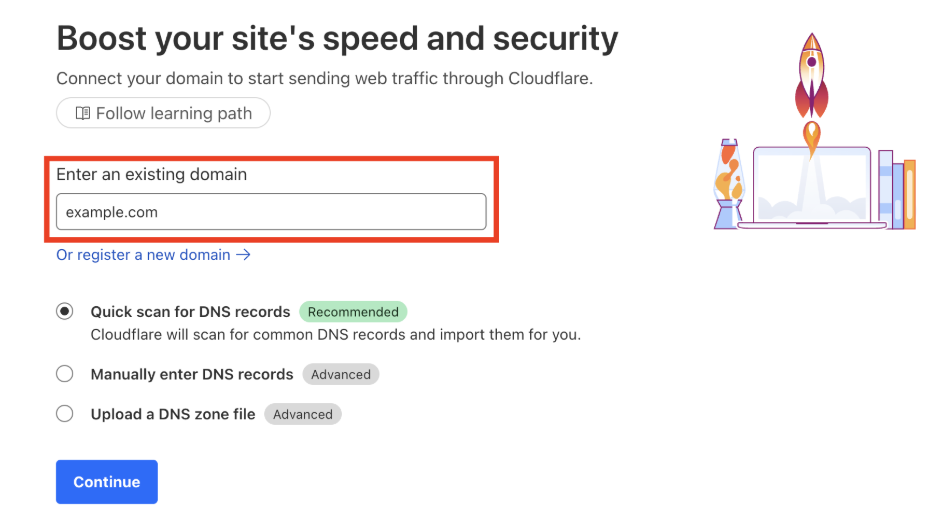
Task: Open the Follow learning path button
Action: [163, 113]
